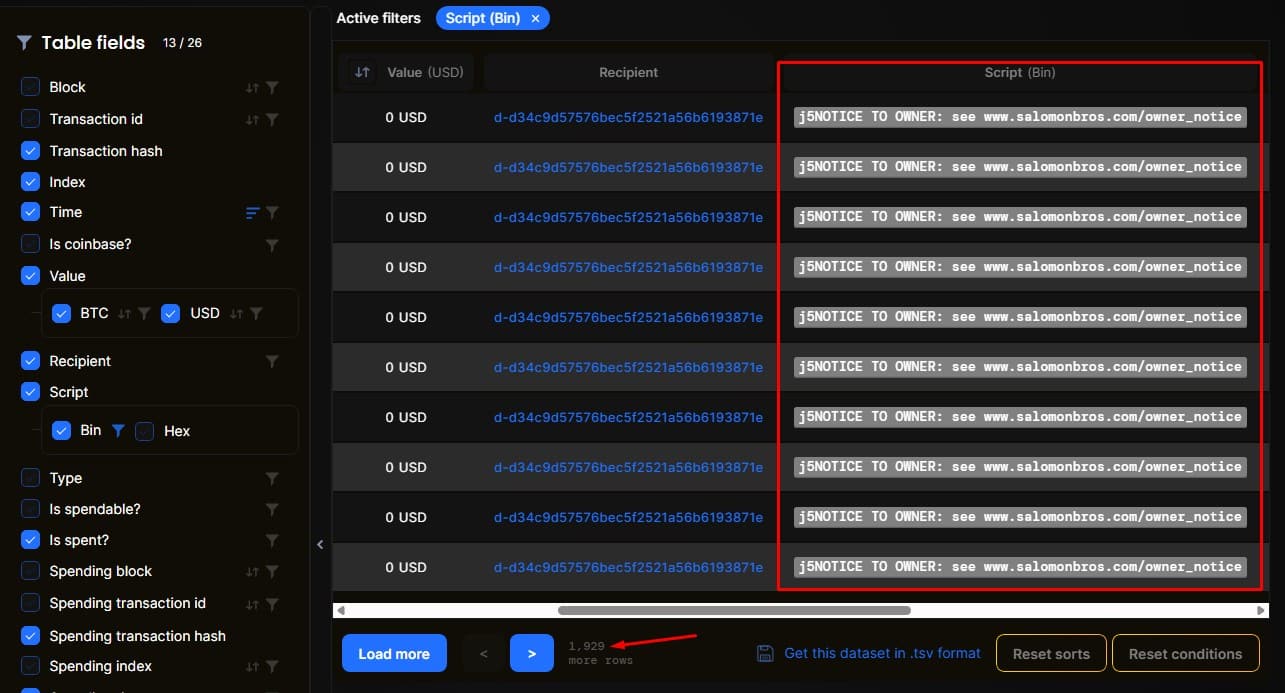Screen dimensions: 1285x693
Task: Uncheck the Script field checkbox
Action: (30, 392)
